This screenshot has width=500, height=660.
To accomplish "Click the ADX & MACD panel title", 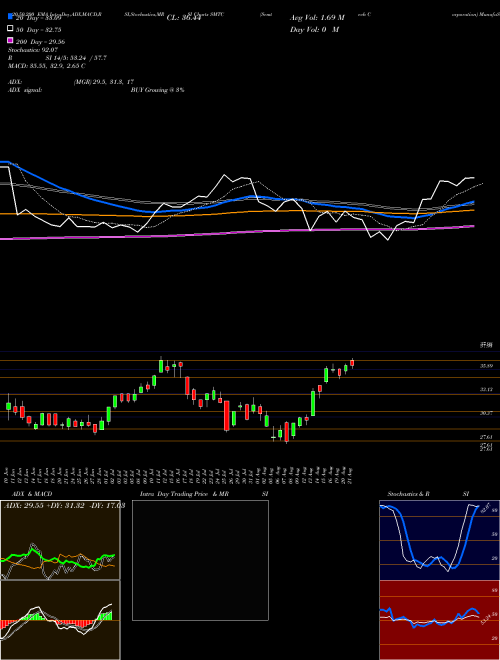I will [32, 494].
